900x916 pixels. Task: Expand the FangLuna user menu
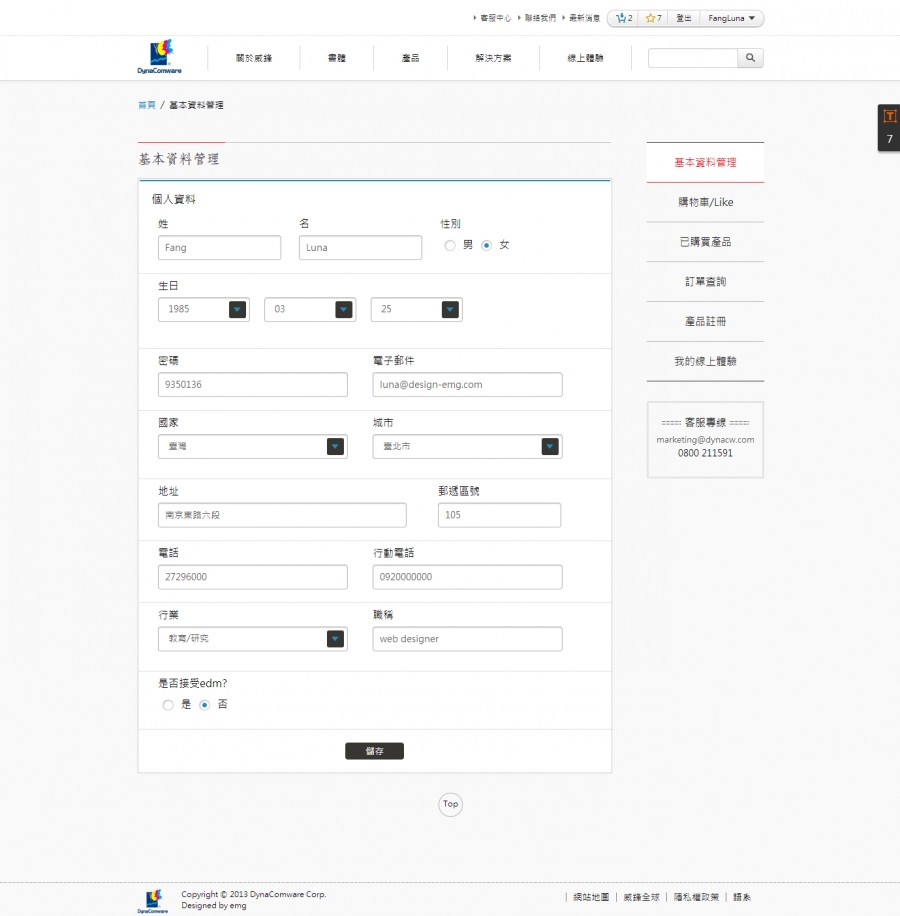(732, 18)
